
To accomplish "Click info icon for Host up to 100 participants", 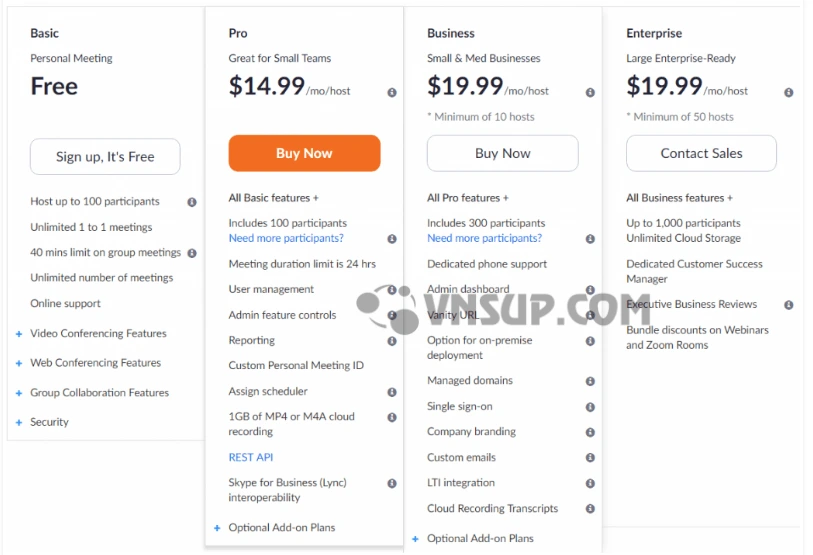I will pos(191,202).
